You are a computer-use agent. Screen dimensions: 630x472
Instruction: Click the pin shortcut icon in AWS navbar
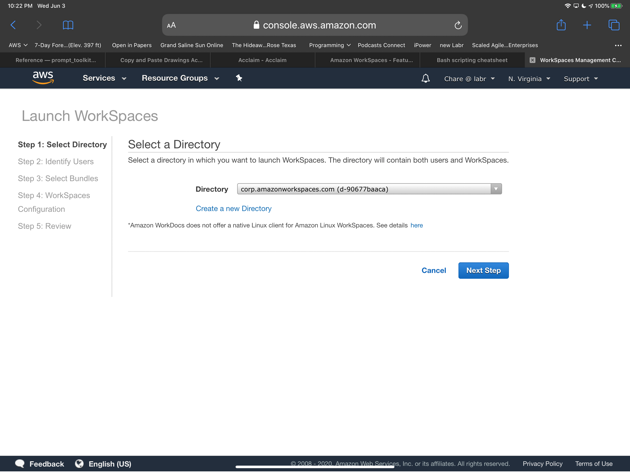(239, 78)
